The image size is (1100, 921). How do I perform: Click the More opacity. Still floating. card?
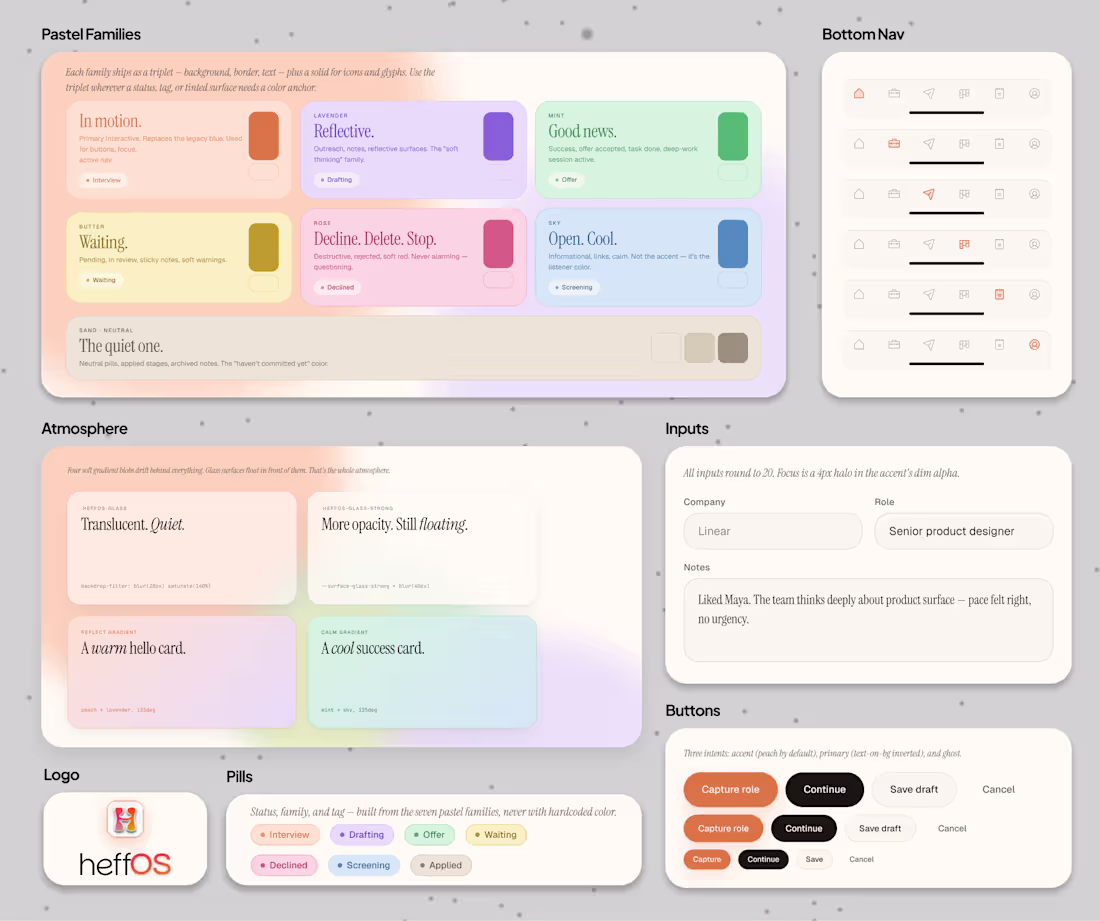(422, 548)
